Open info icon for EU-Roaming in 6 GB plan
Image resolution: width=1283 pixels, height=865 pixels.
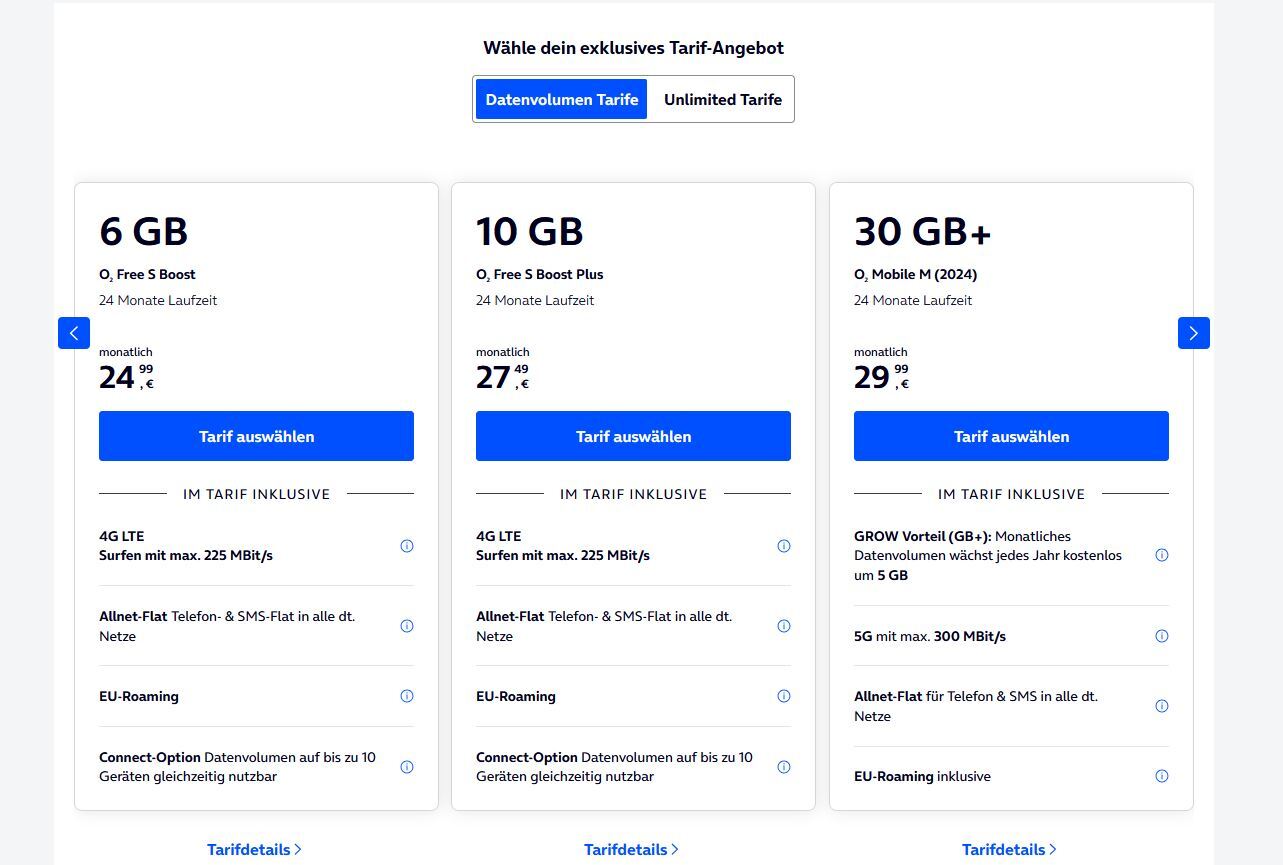(407, 696)
